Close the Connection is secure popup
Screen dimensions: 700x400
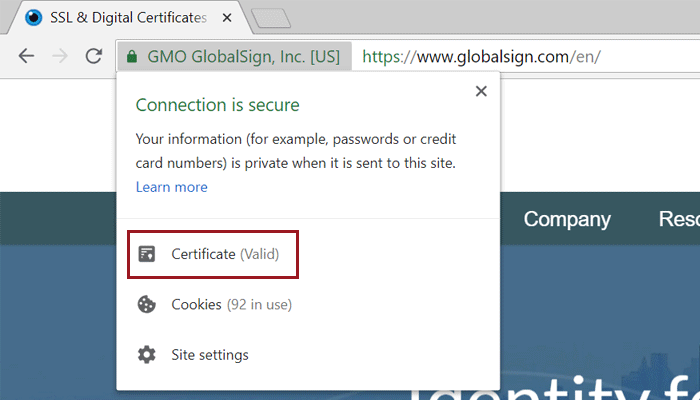coord(481,91)
